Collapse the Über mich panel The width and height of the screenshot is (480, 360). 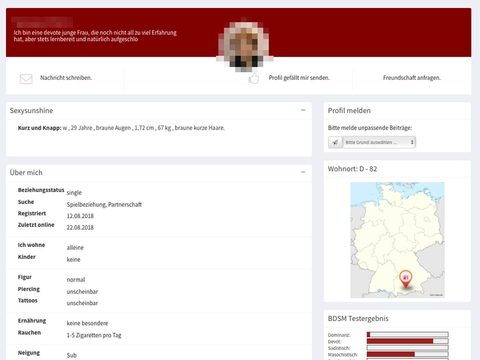tap(303, 172)
